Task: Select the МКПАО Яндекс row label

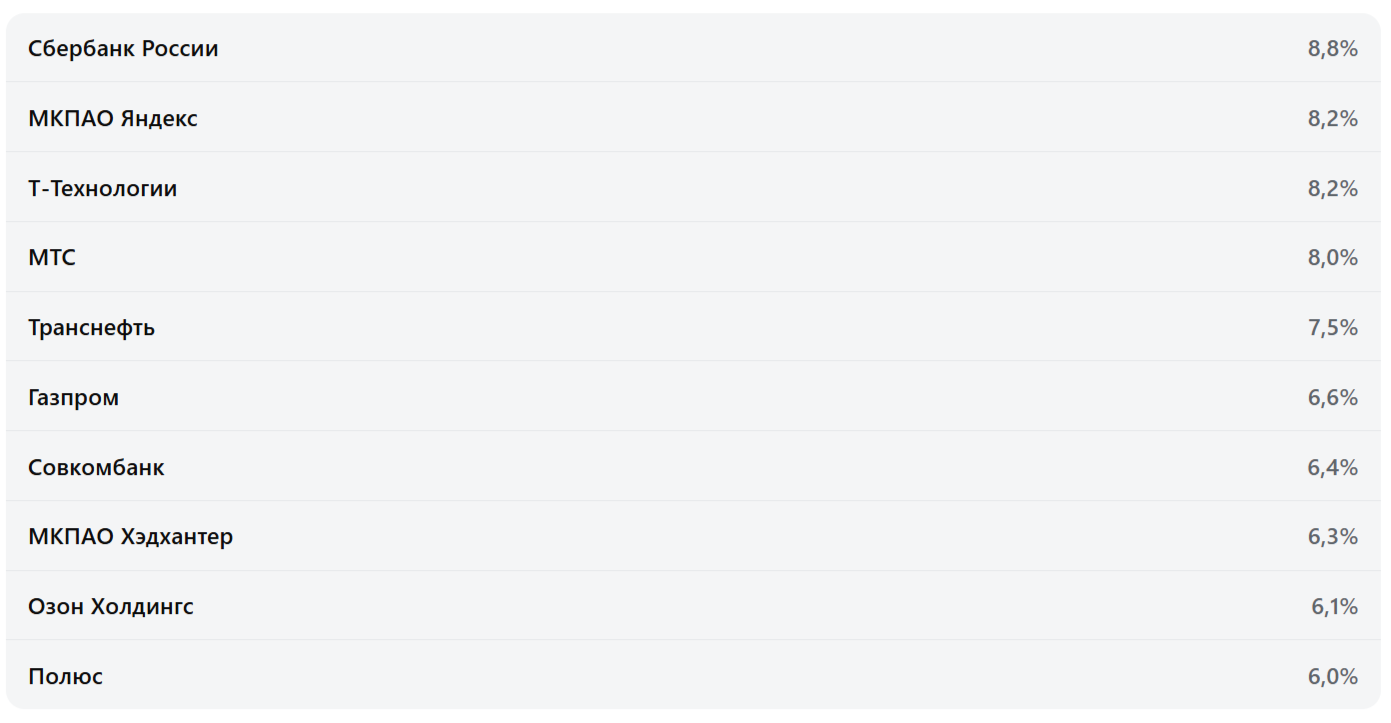Action: pos(113,119)
